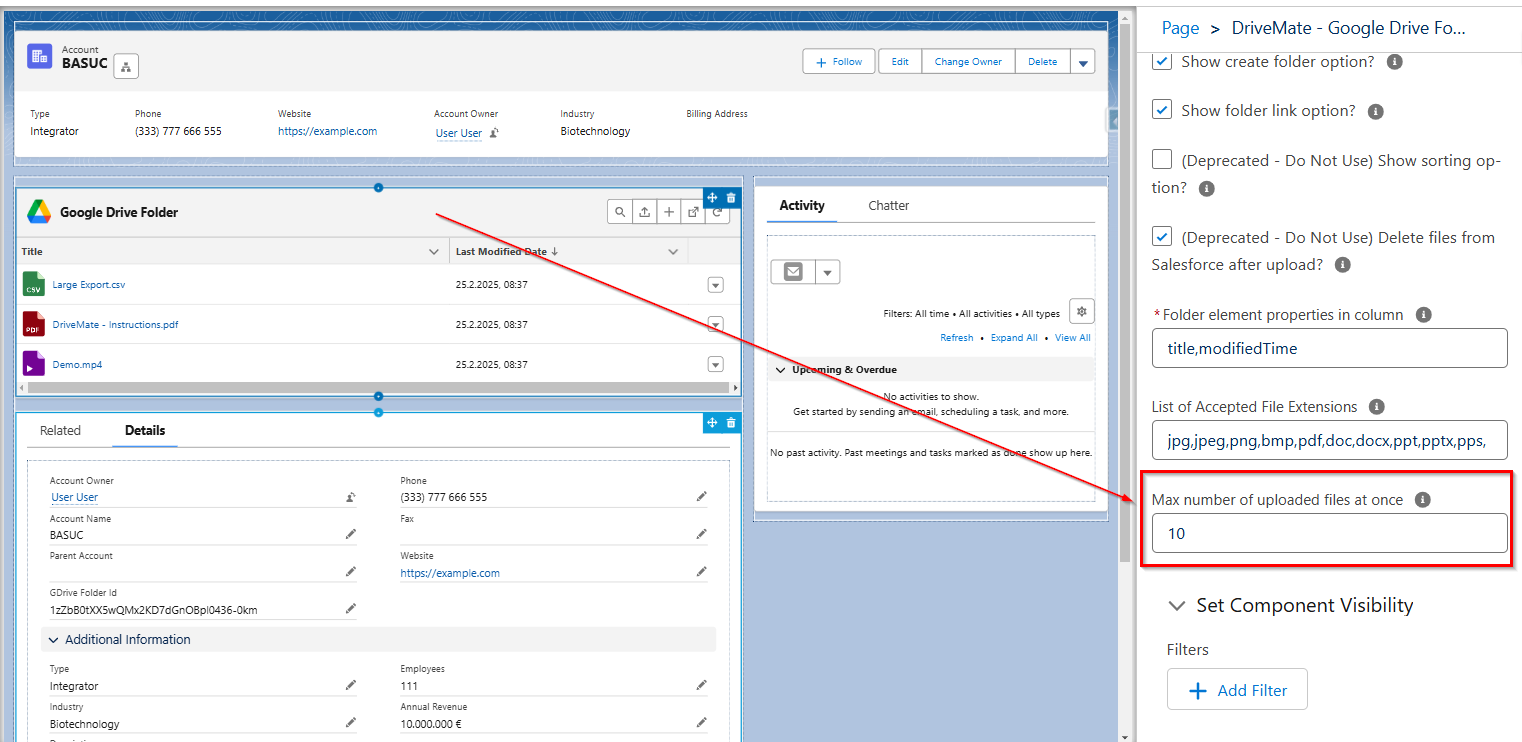Screen dimensions: 1522x742
Task: Open the row actions dropdown for Large Export.csv
Action: click(x=715, y=285)
